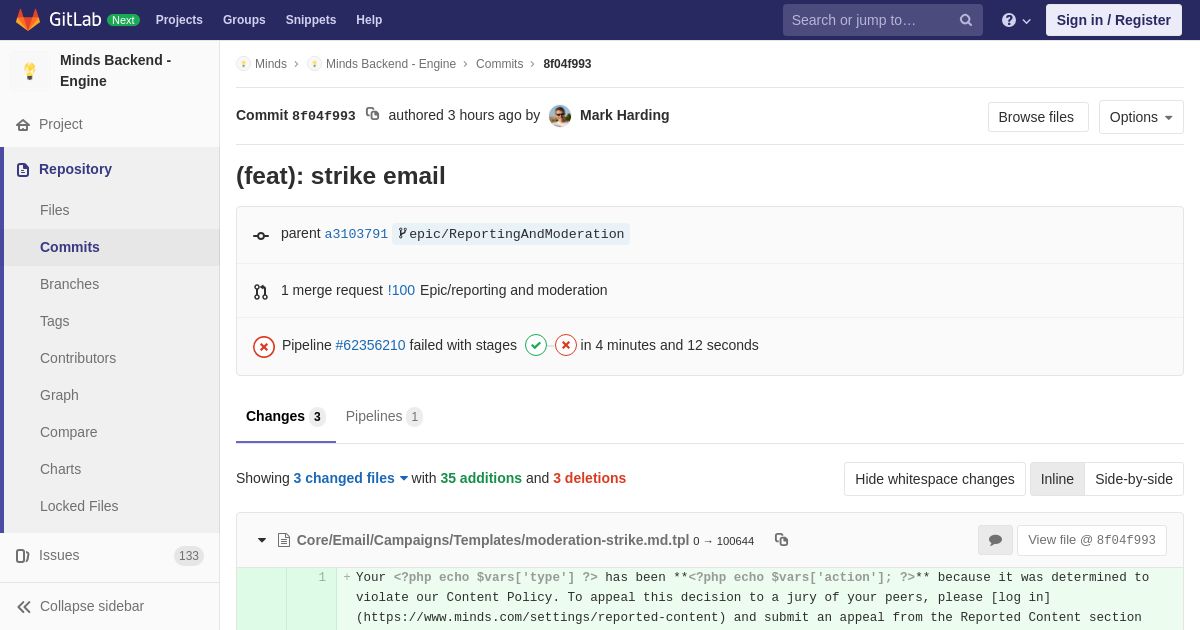The image size is (1200, 630).
Task: Open the Pipelines tab
Action: pos(384,416)
